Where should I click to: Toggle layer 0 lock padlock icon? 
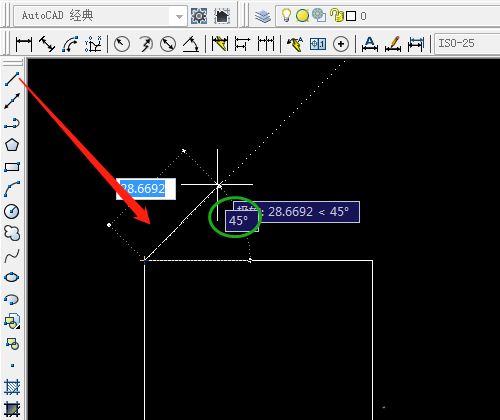pos(336,15)
